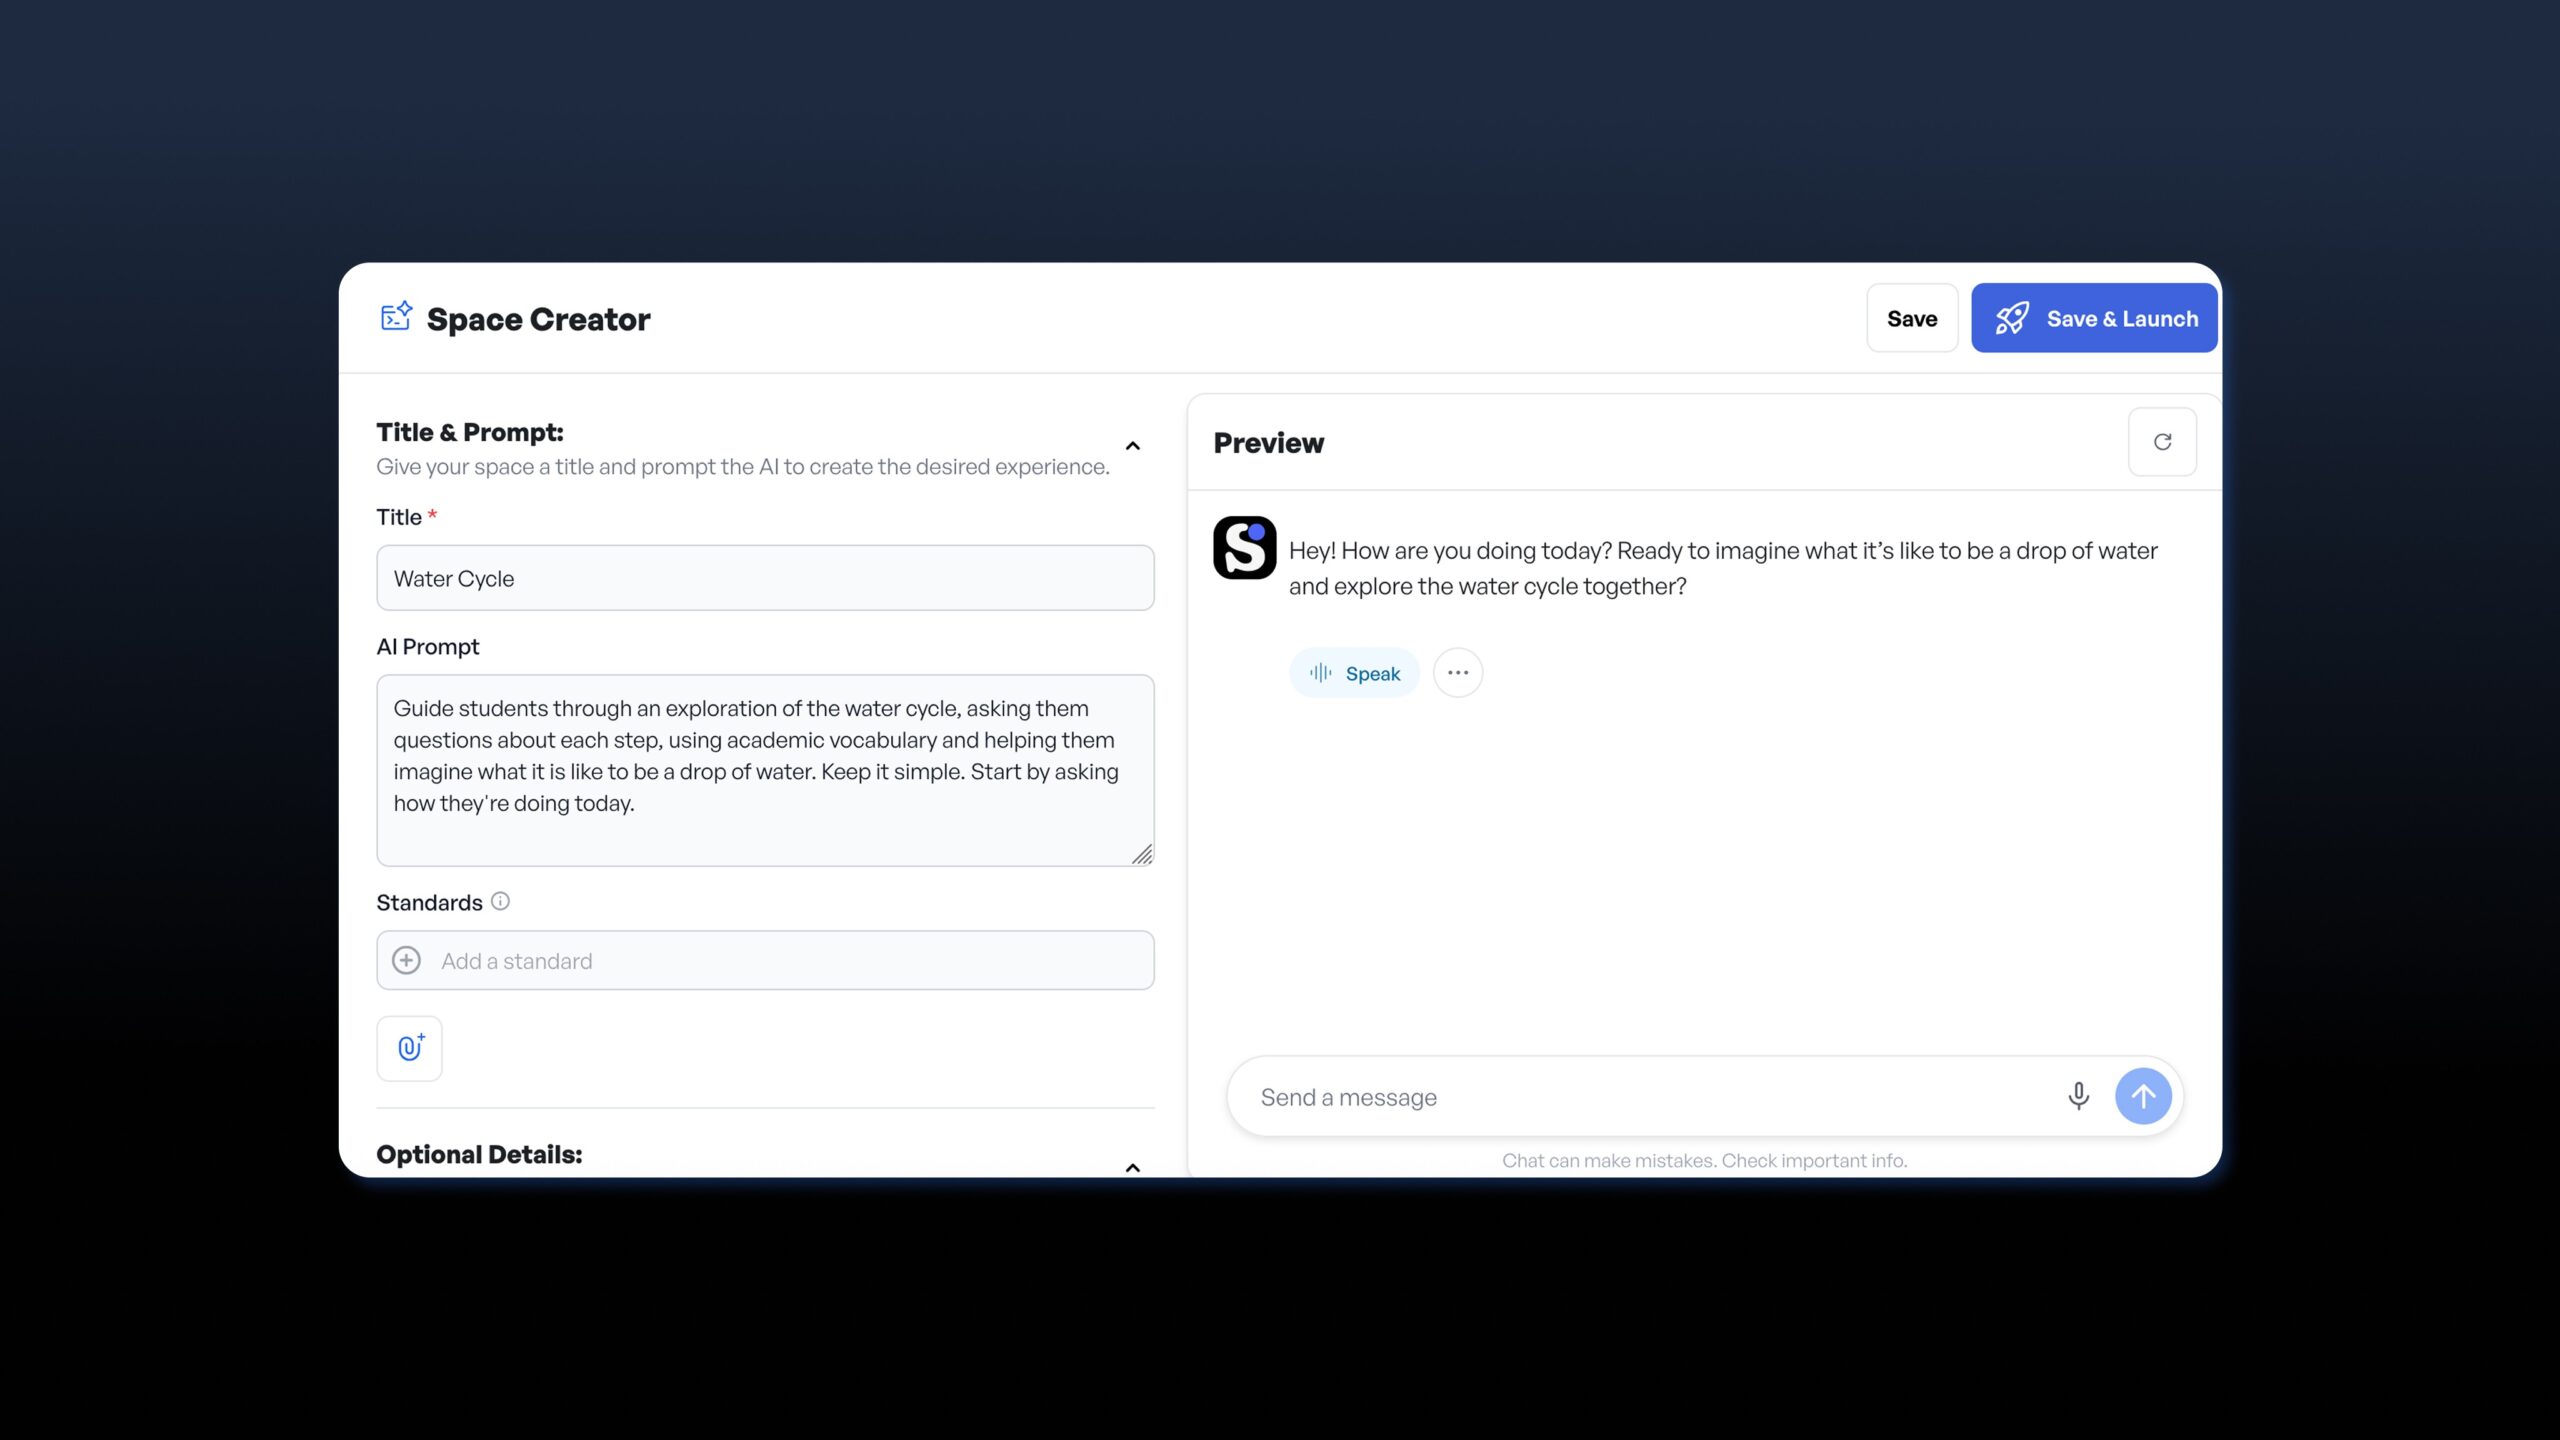Attach a file with the paperclip button
Viewport: 2560px width, 1440px height.
click(410, 1048)
